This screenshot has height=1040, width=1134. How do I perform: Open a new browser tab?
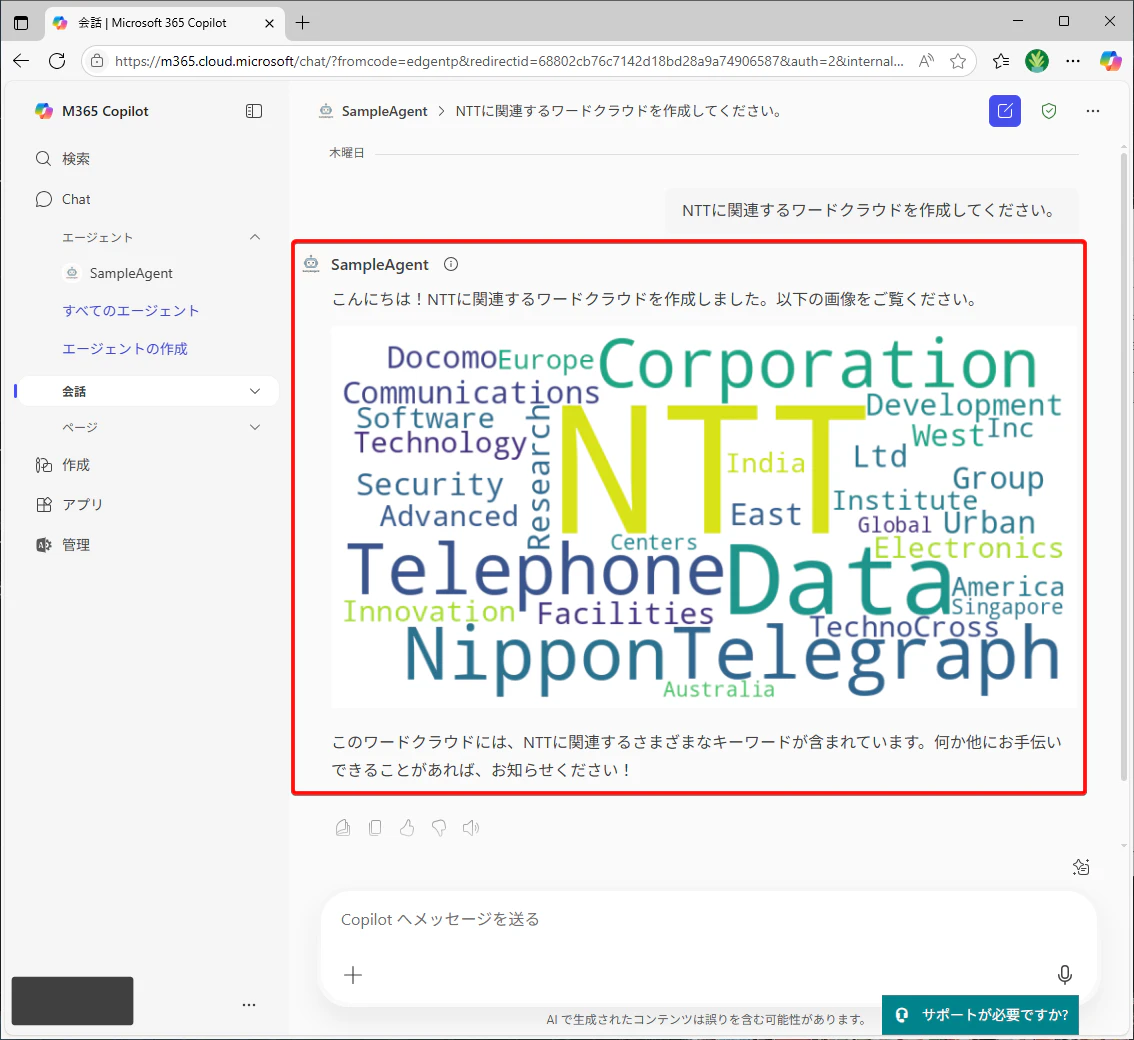(303, 22)
